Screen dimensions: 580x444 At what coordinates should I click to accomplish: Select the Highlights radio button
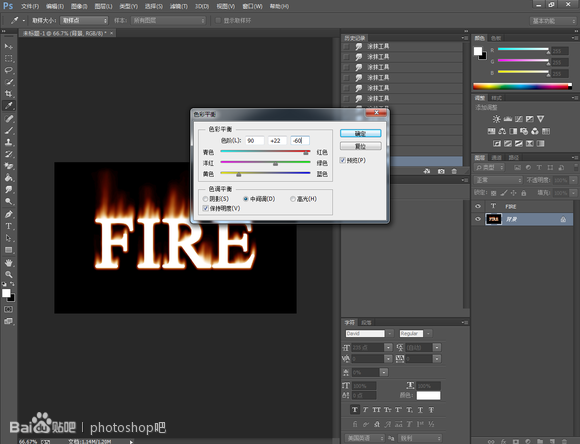[x=293, y=199]
